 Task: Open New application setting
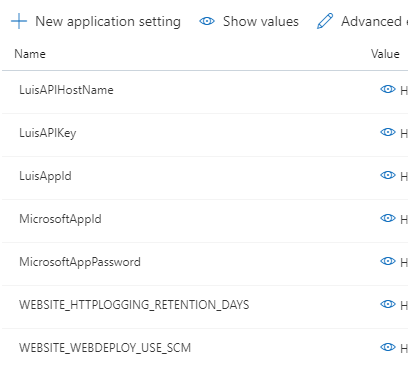[108, 22]
